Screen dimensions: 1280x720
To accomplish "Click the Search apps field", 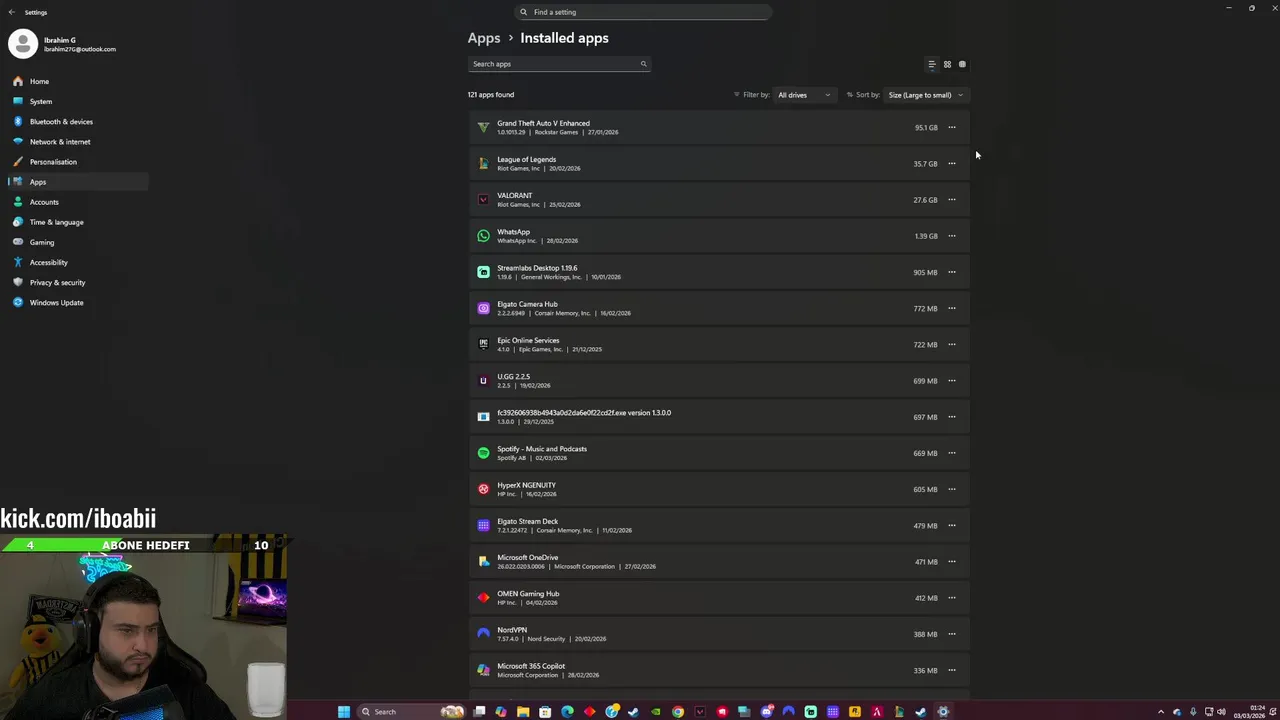I will [x=559, y=64].
